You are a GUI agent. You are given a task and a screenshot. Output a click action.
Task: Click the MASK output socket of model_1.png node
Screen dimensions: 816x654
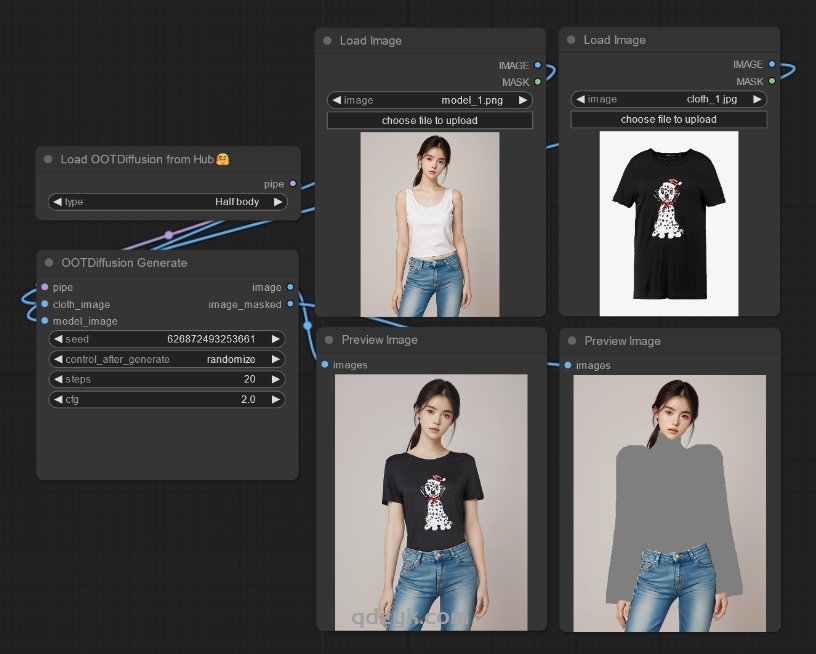coord(537,82)
